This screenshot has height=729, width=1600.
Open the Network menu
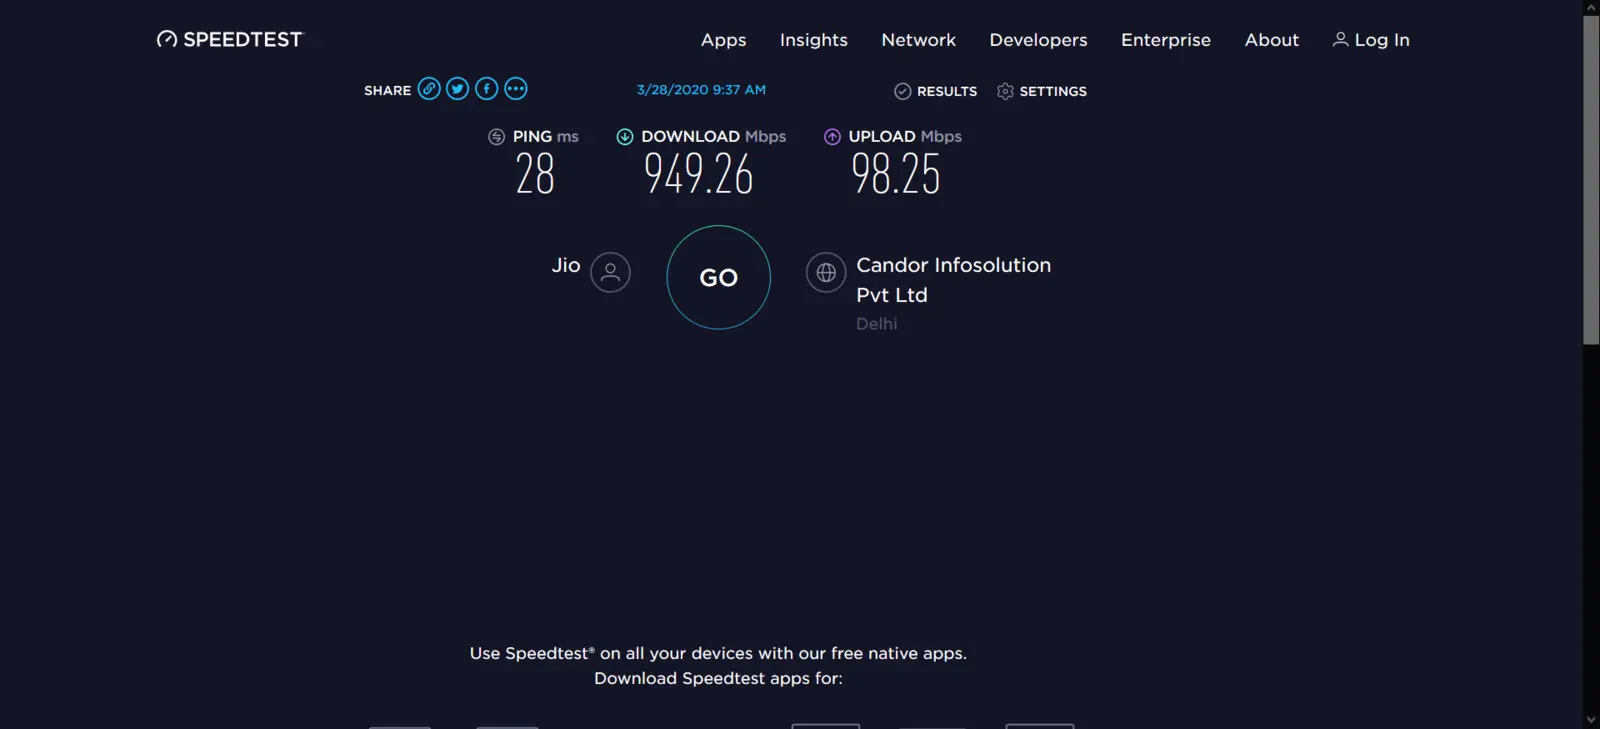click(x=918, y=40)
